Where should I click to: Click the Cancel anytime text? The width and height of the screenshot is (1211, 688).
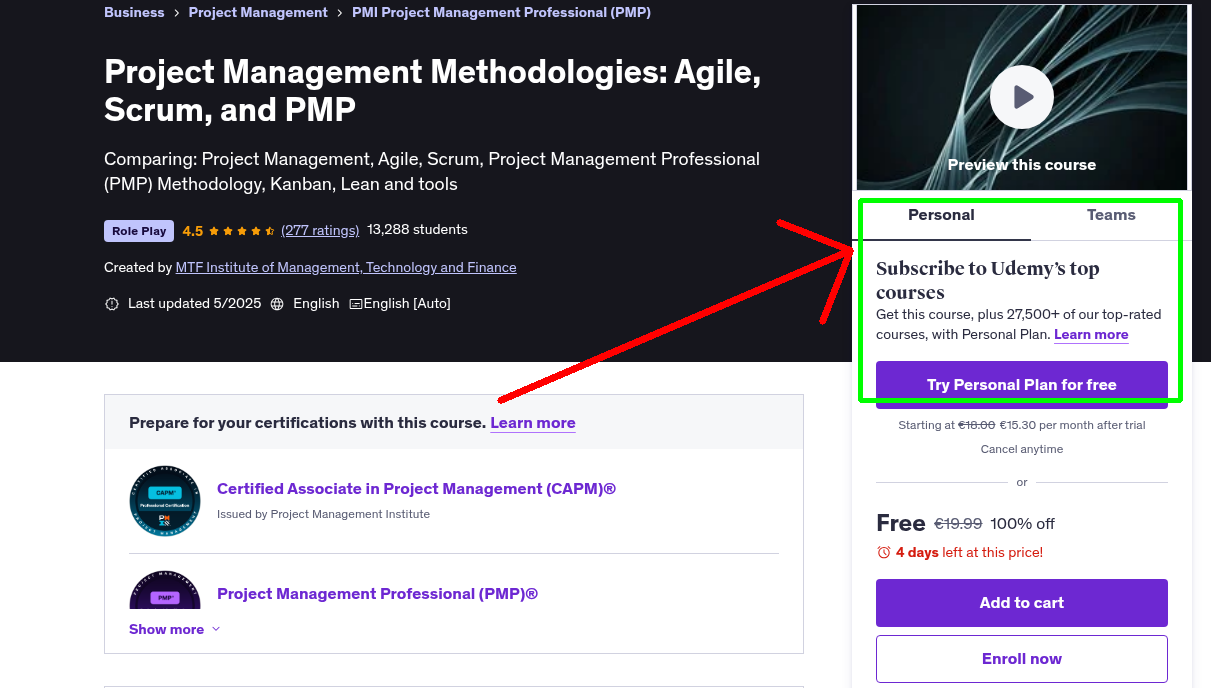coord(1022,449)
